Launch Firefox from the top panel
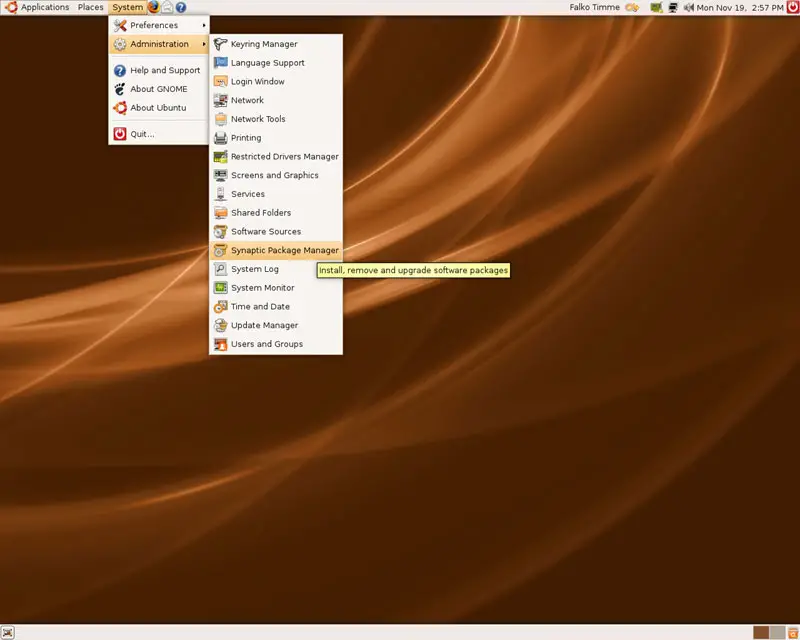Screen dimensions: 800x640 point(154,7)
